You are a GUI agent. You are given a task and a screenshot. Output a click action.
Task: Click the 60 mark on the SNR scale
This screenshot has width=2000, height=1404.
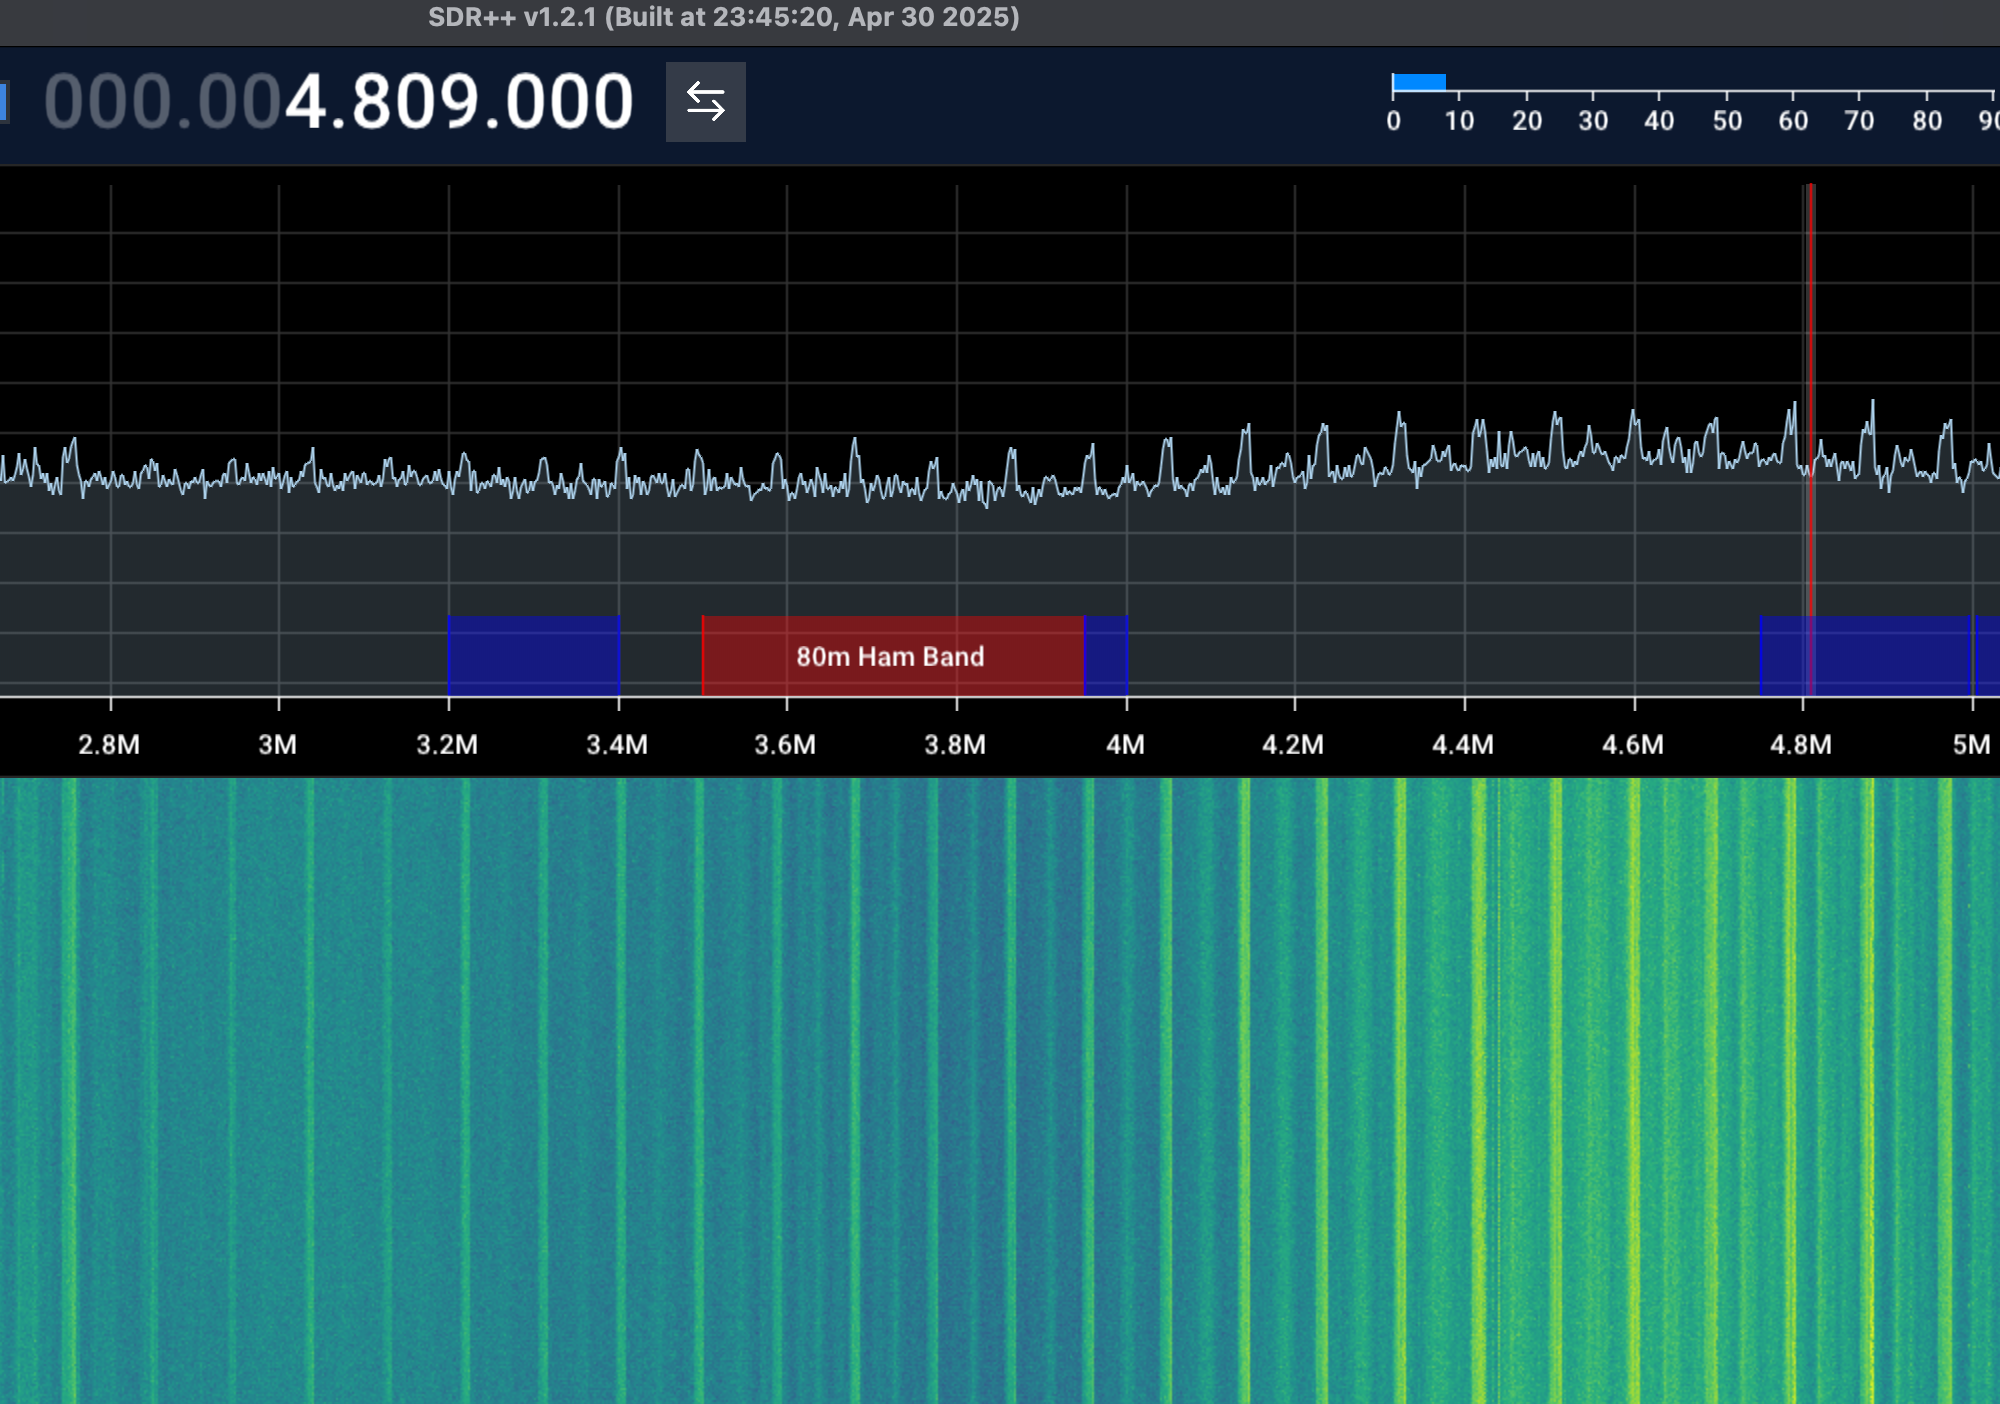(1793, 121)
